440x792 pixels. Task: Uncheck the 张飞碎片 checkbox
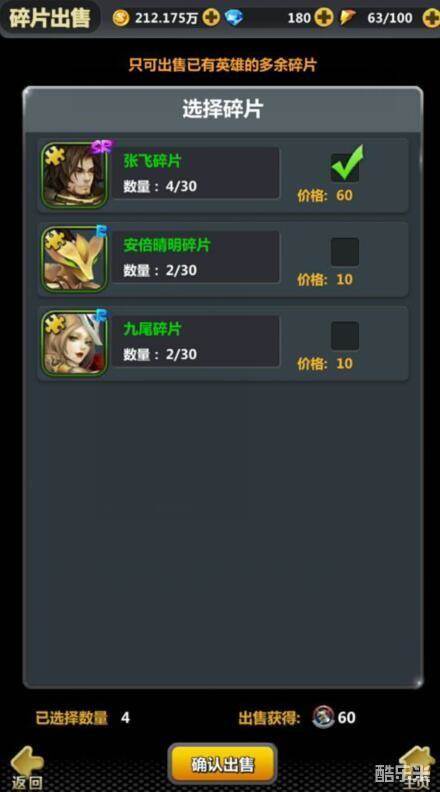pyautogui.click(x=346, y=167)
